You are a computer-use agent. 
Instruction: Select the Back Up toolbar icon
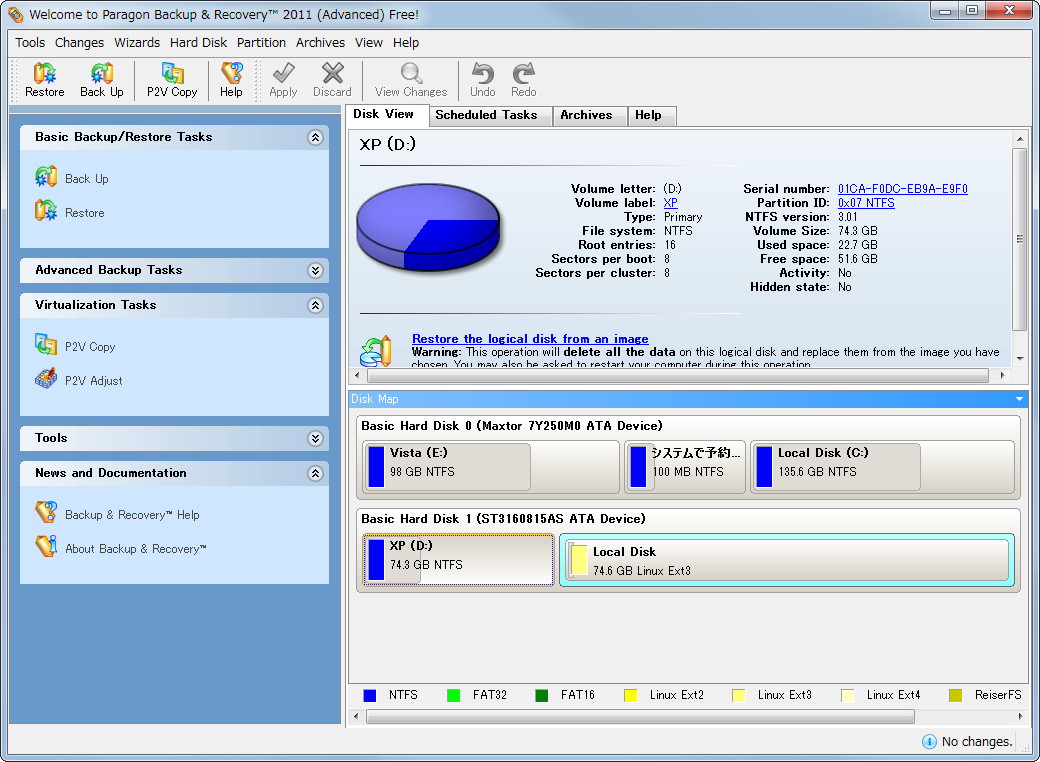tap(101, 79)
